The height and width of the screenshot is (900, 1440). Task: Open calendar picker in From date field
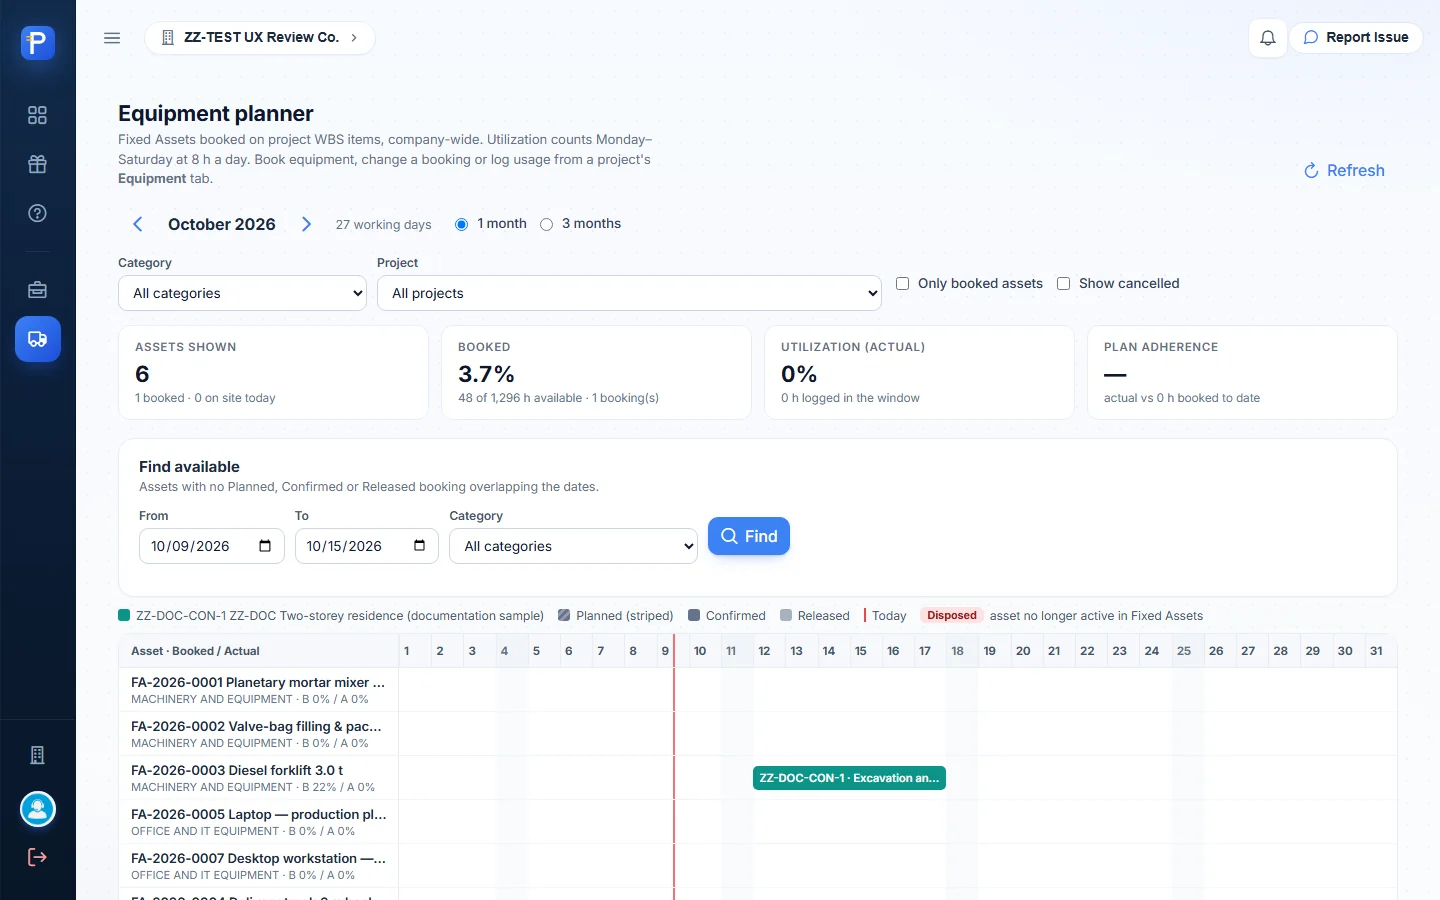click(265, 546)
